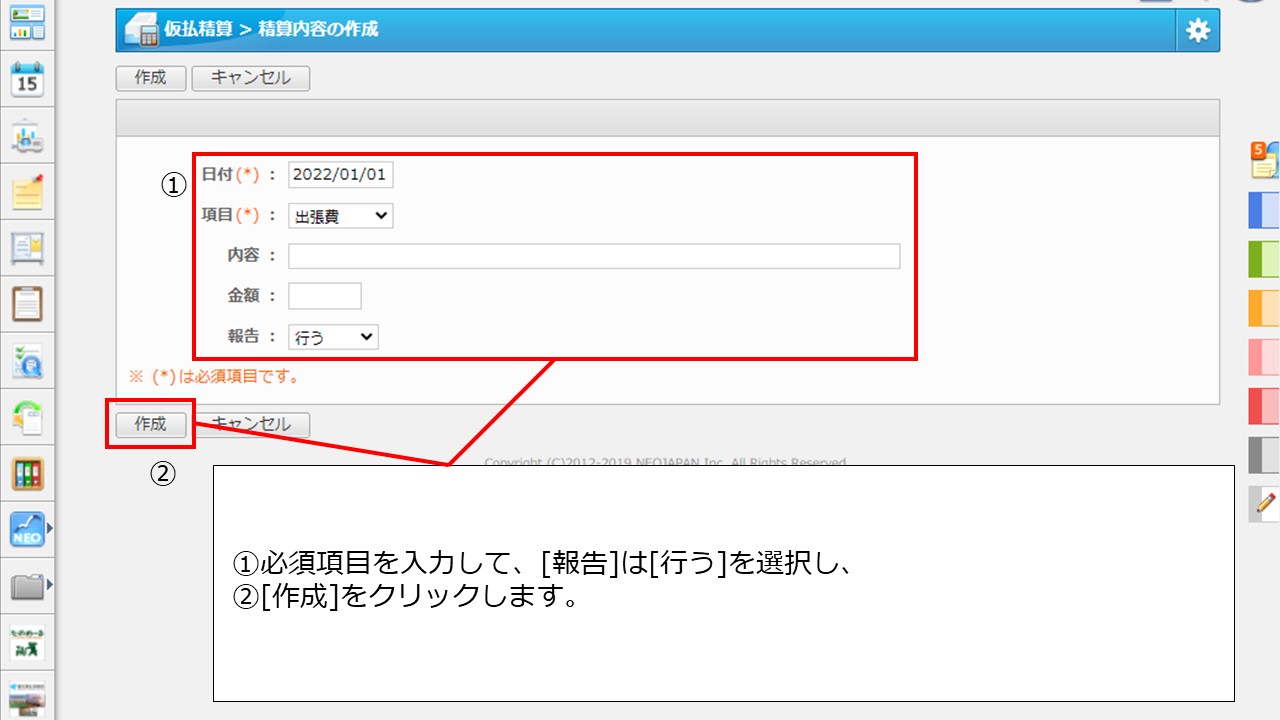1280x720 pixels.
Task: Select the blue sticky note color
Action: pos(1264,210)
